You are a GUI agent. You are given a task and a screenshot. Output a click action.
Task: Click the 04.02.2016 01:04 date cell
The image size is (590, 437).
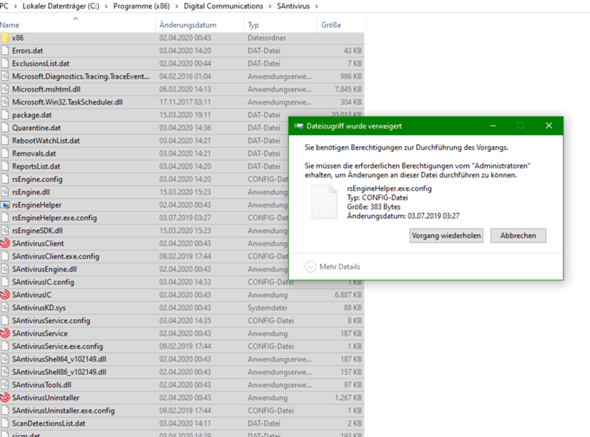185,76
